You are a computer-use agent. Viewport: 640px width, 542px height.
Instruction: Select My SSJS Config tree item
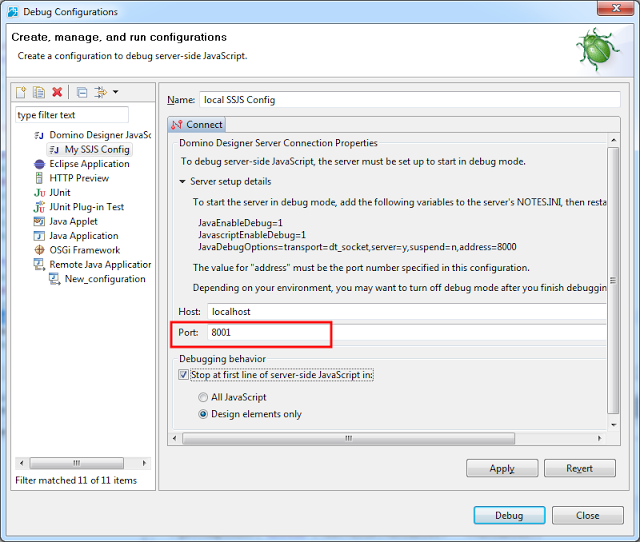coord(97,150)
